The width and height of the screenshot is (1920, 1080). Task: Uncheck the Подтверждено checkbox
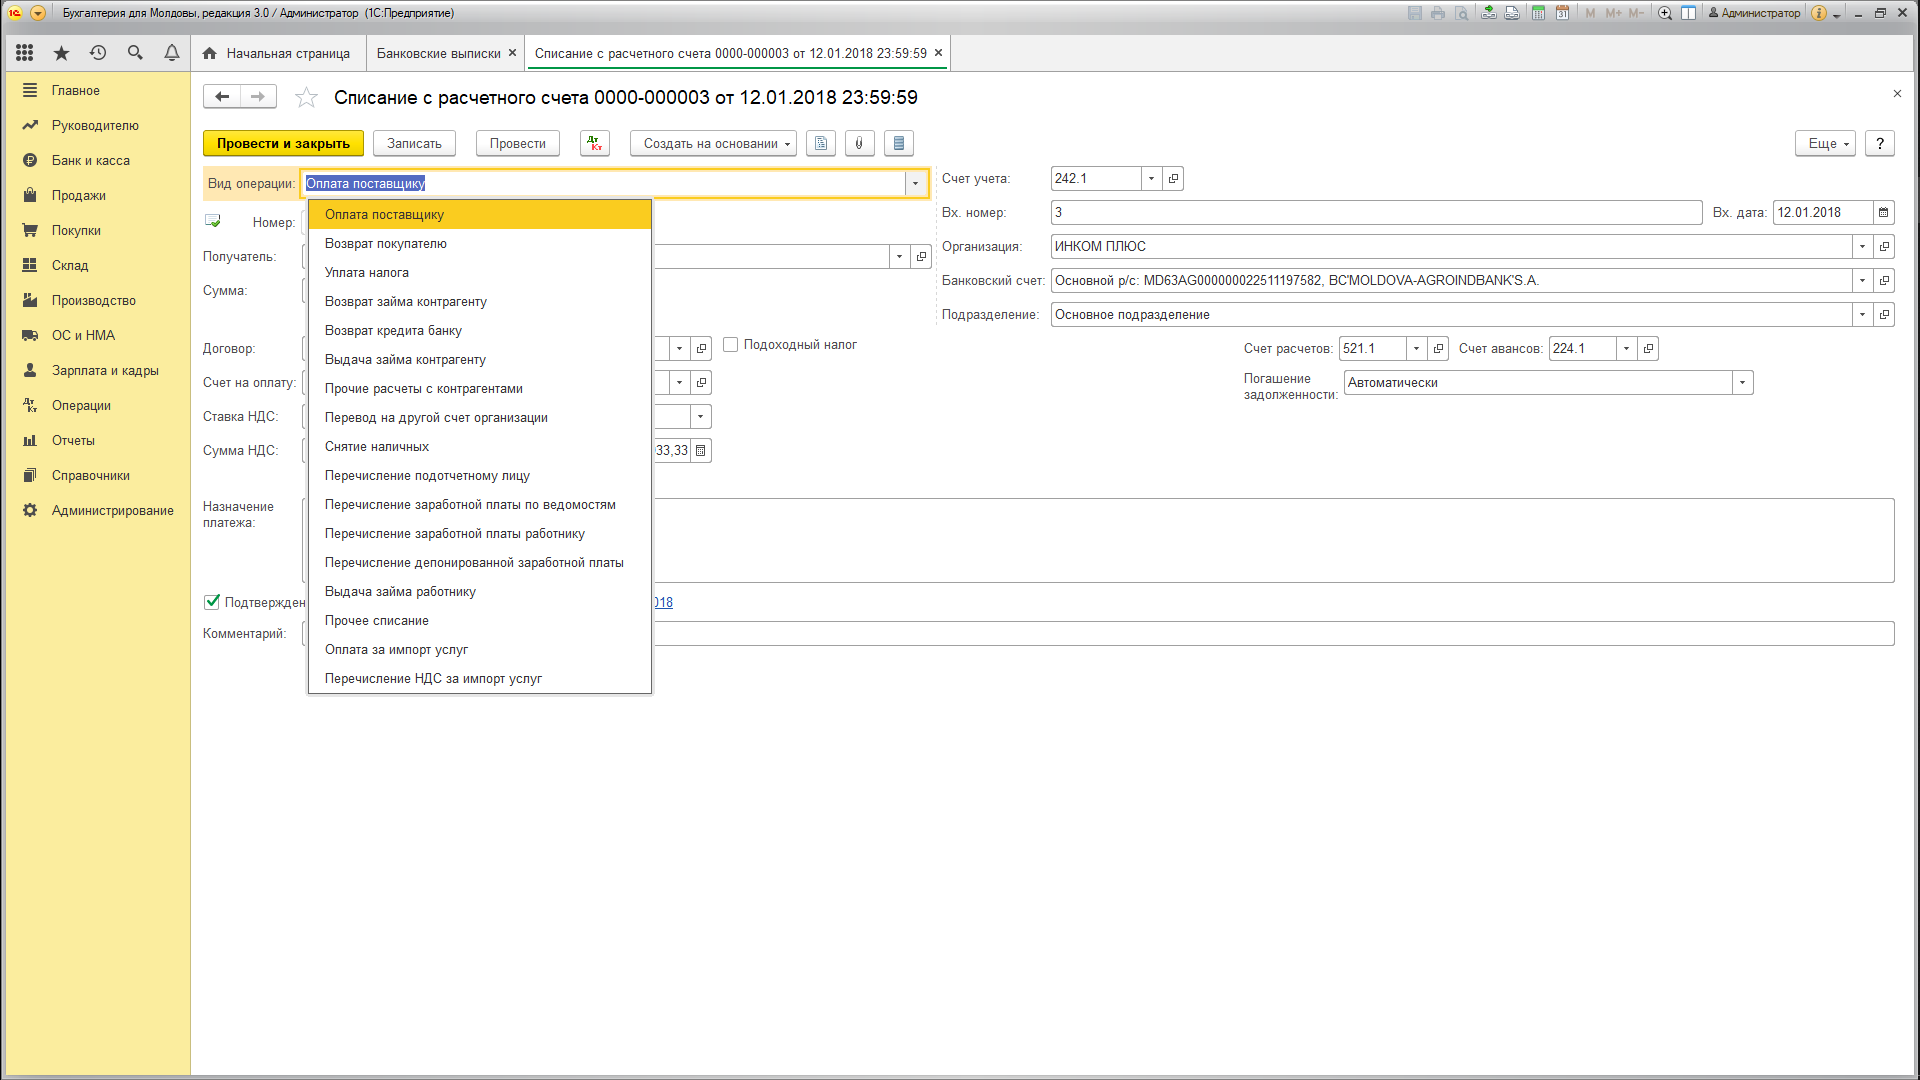[x=212, y=601]
